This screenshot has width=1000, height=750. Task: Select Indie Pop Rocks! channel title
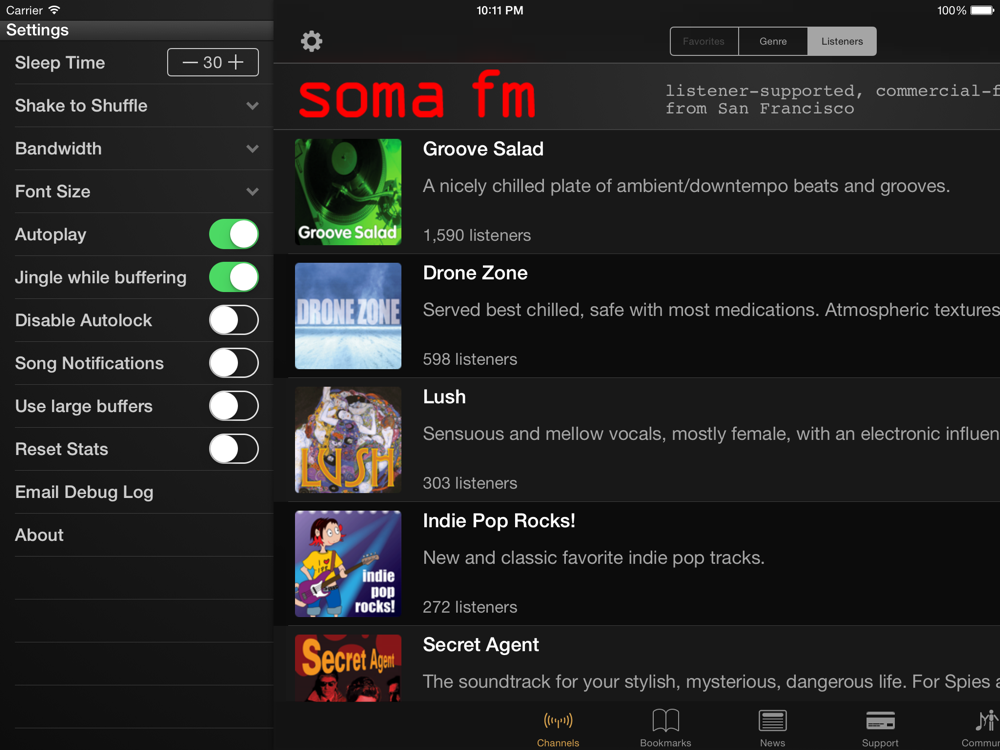499,520
